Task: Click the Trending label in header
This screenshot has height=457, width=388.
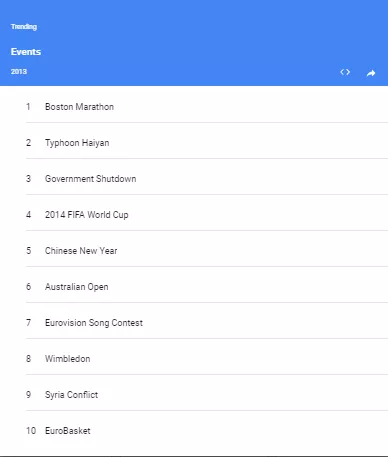Action: click(x=24, y=27)
